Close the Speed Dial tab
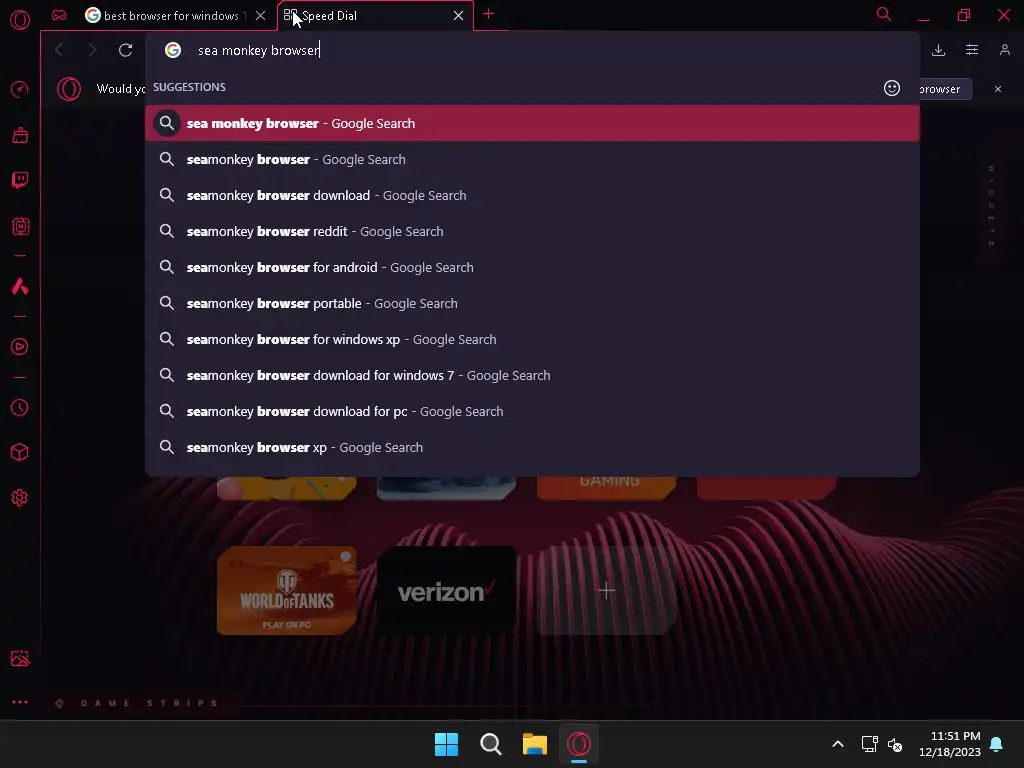Screen dimensions: 1024x768 [458, 16]
